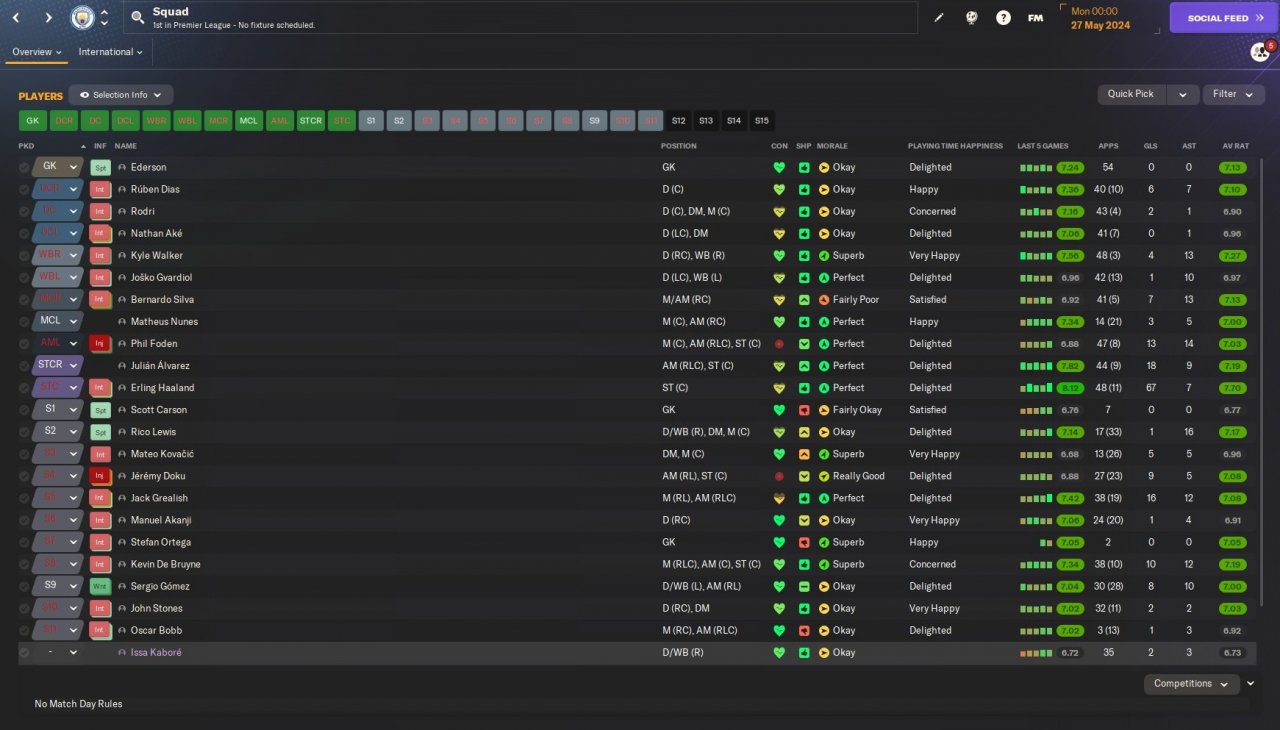Toggle the selection circle for Kyle Walker

coord(24,256)
